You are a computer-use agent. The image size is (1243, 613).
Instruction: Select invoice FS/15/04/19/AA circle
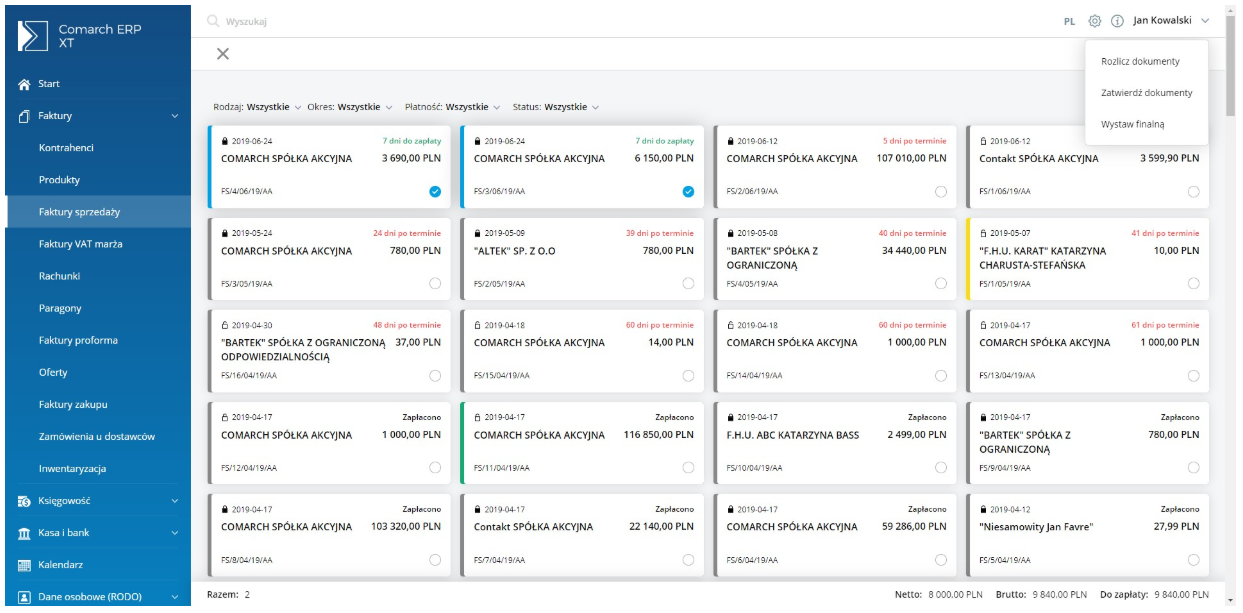click(688, 375)
